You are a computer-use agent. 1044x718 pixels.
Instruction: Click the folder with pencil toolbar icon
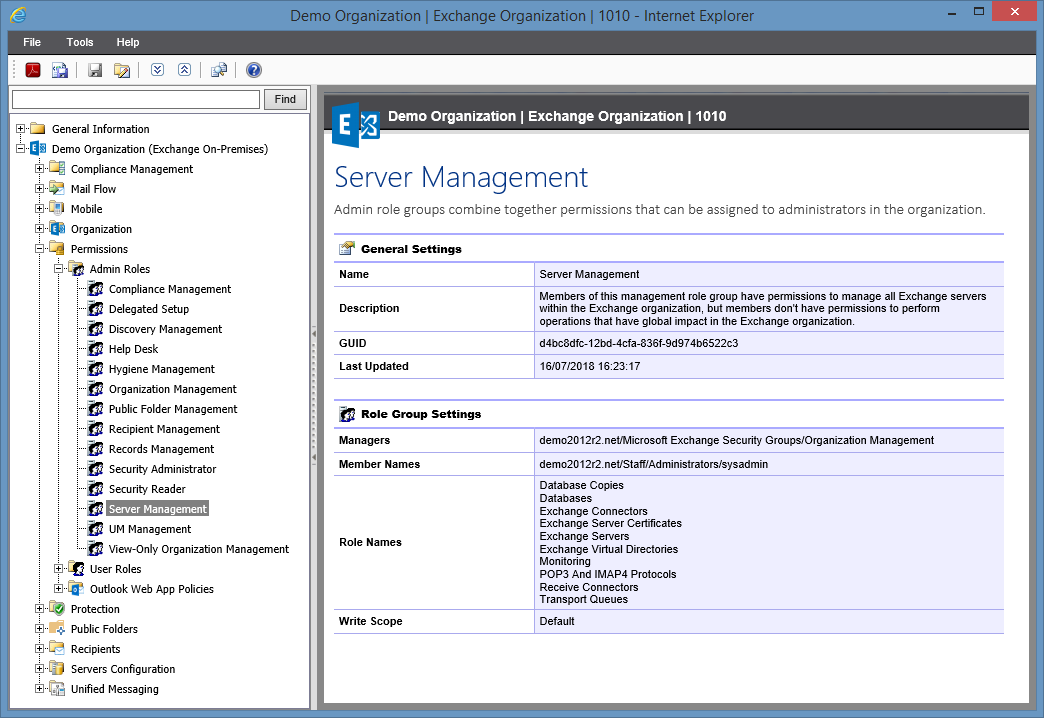122,70
